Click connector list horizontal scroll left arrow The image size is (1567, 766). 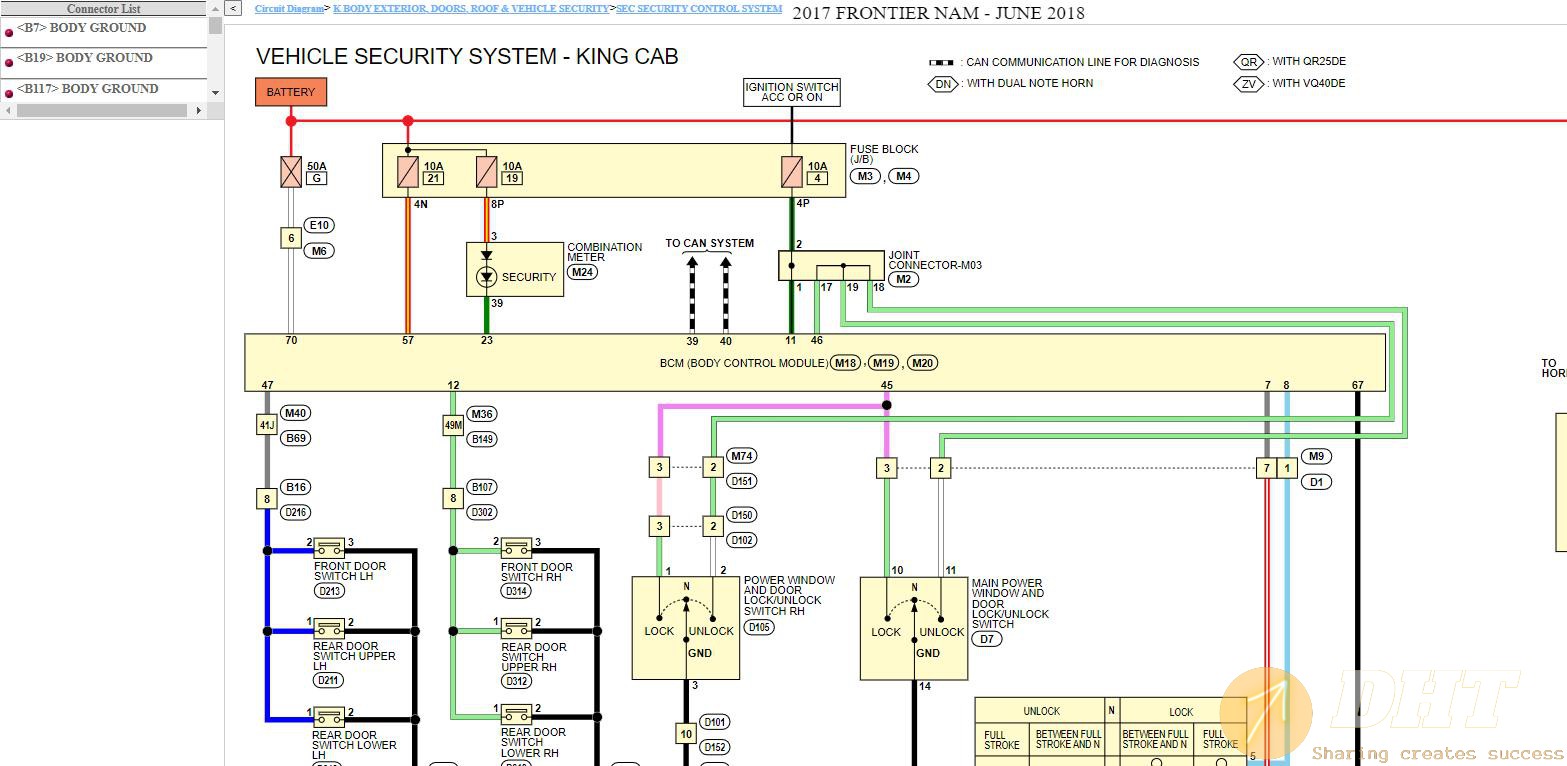(7, 110)
